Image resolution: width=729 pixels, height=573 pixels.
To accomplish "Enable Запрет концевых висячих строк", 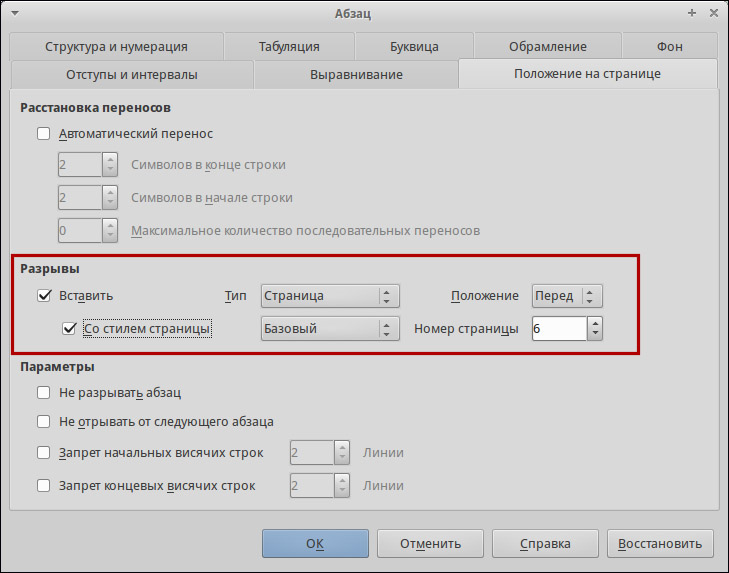I will pos(44,486).
